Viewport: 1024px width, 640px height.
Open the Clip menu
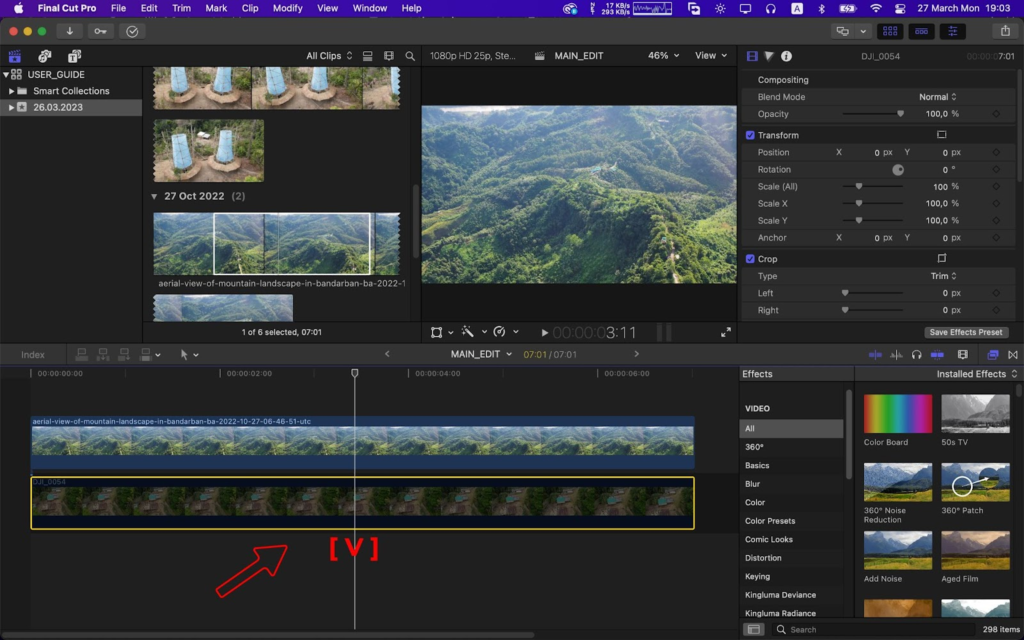pyautogui.click(x=249, y=8)
